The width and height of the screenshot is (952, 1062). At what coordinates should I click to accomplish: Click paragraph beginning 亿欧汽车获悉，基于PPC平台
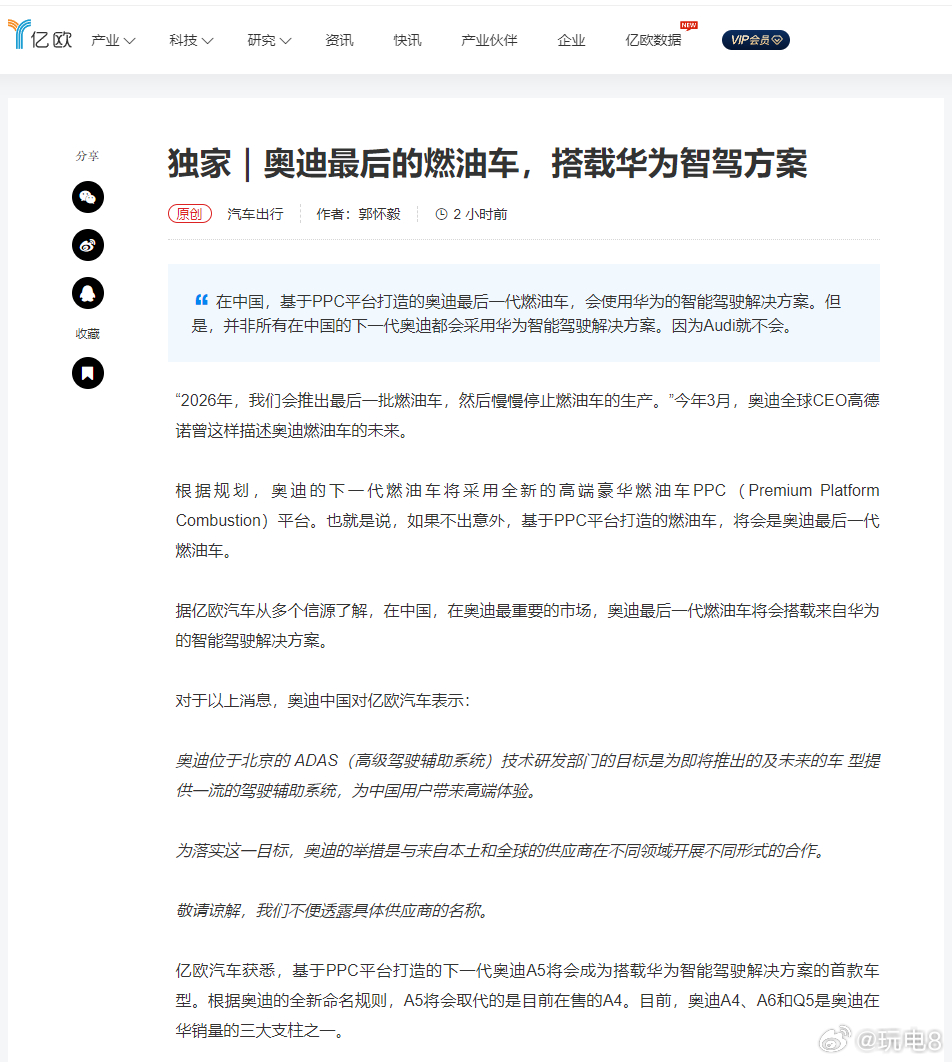pyautogui.click(x=527, y=1000)
